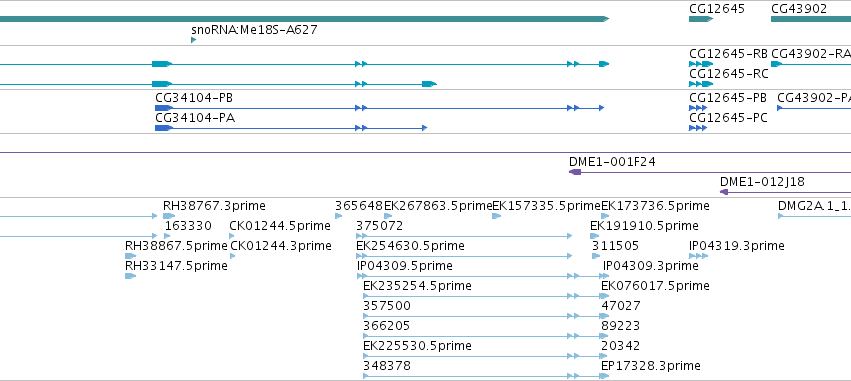Select the RH38867.5prime EST label
This screenshot has height=381, width=851.
tap(176, 246)
